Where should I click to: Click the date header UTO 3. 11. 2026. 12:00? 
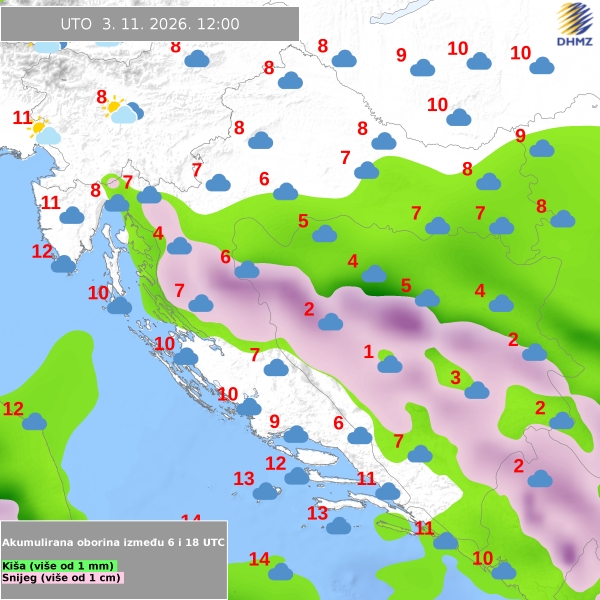(x=150, y=24)
